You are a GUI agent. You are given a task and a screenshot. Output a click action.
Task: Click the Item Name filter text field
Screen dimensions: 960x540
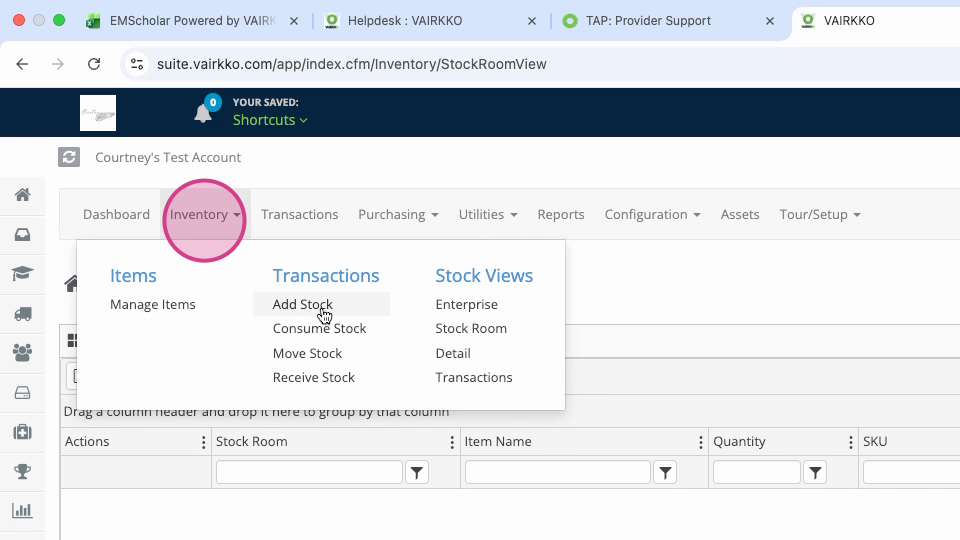point(558,472)
